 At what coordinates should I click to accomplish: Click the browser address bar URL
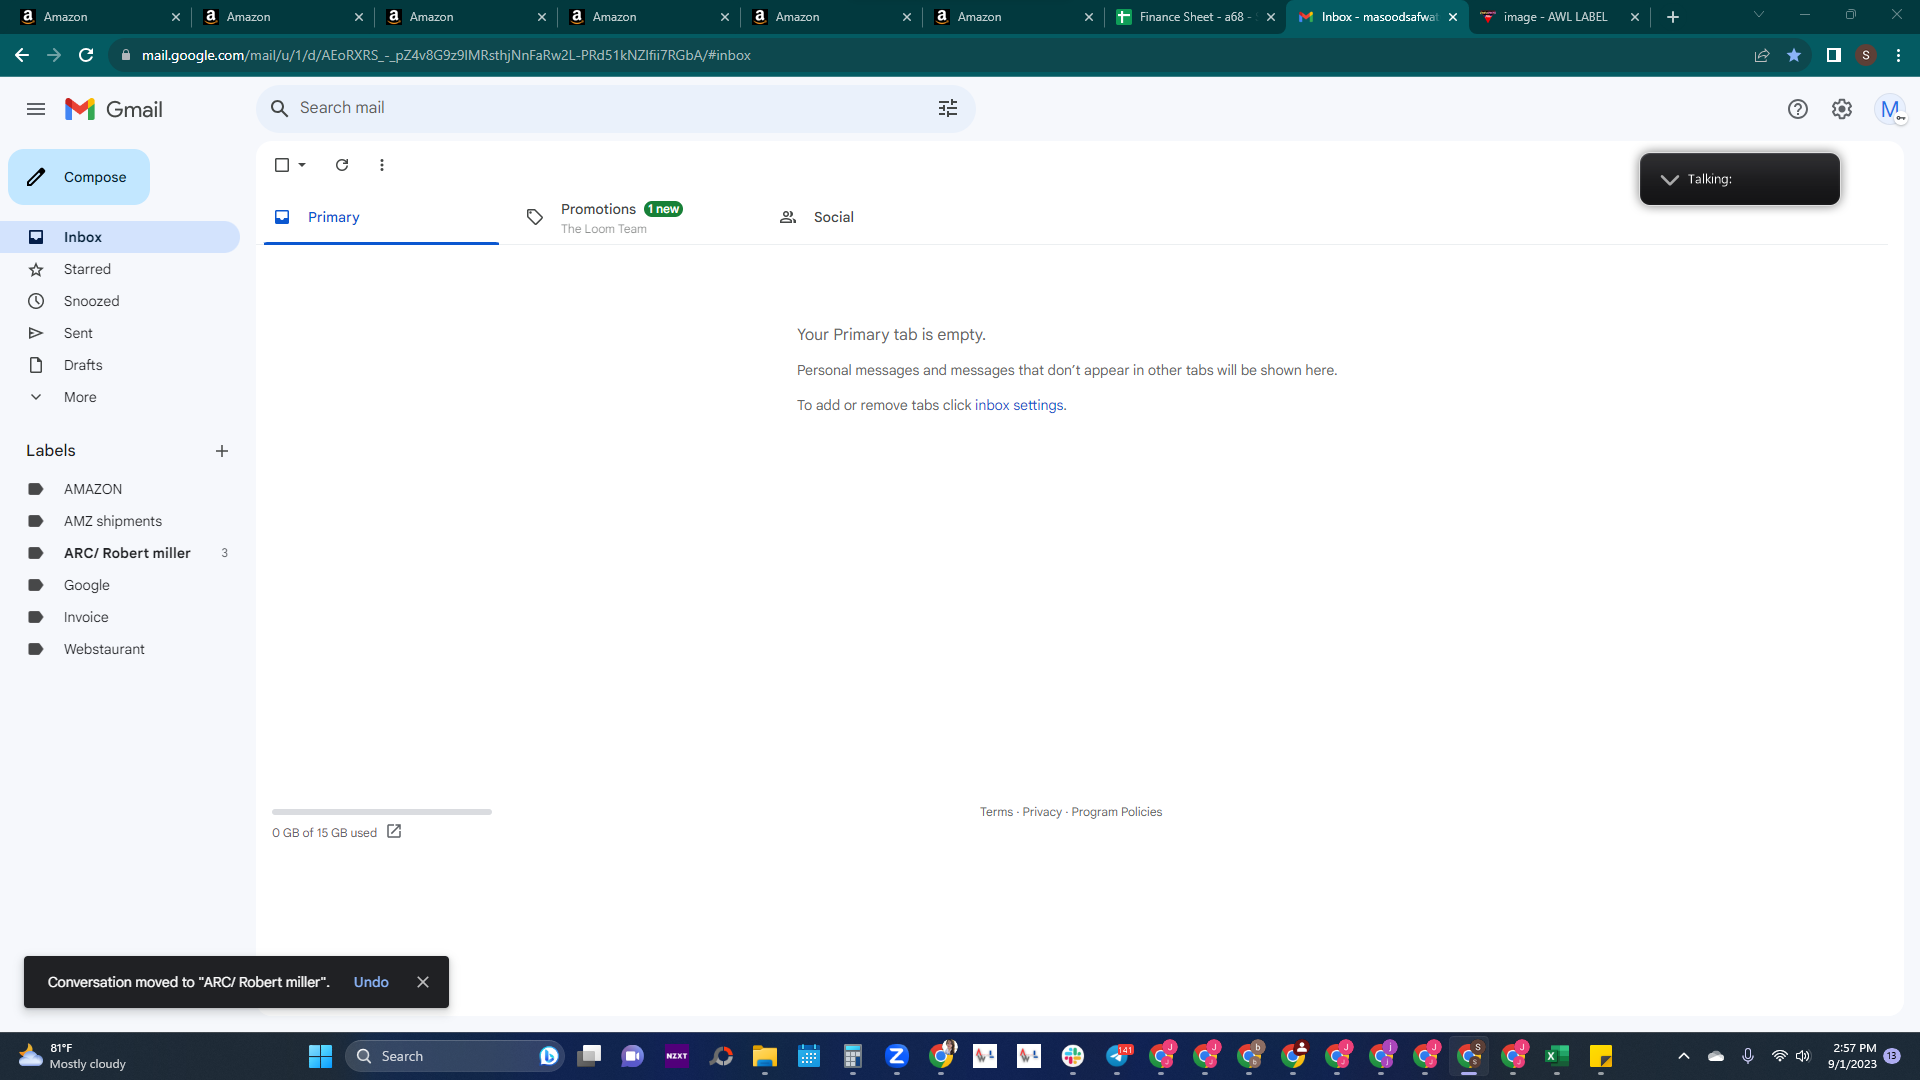coord(446,55)
